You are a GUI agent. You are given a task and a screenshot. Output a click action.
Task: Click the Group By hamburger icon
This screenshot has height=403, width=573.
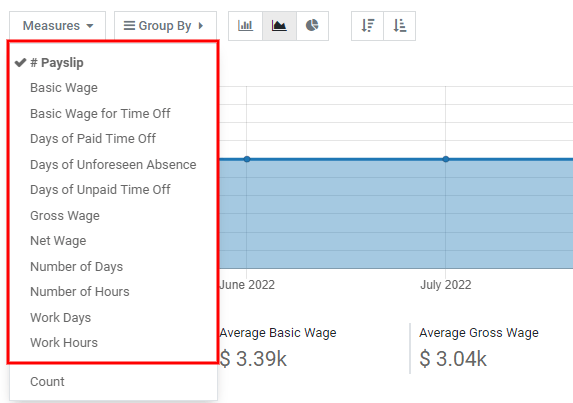(x=129, y=26)
